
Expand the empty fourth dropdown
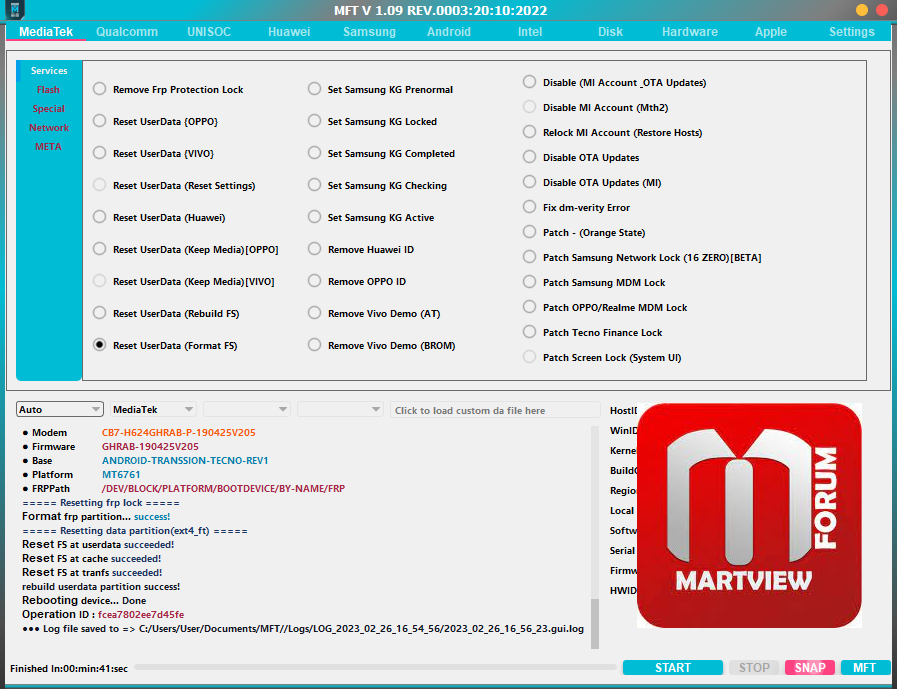tap(340, 409)
